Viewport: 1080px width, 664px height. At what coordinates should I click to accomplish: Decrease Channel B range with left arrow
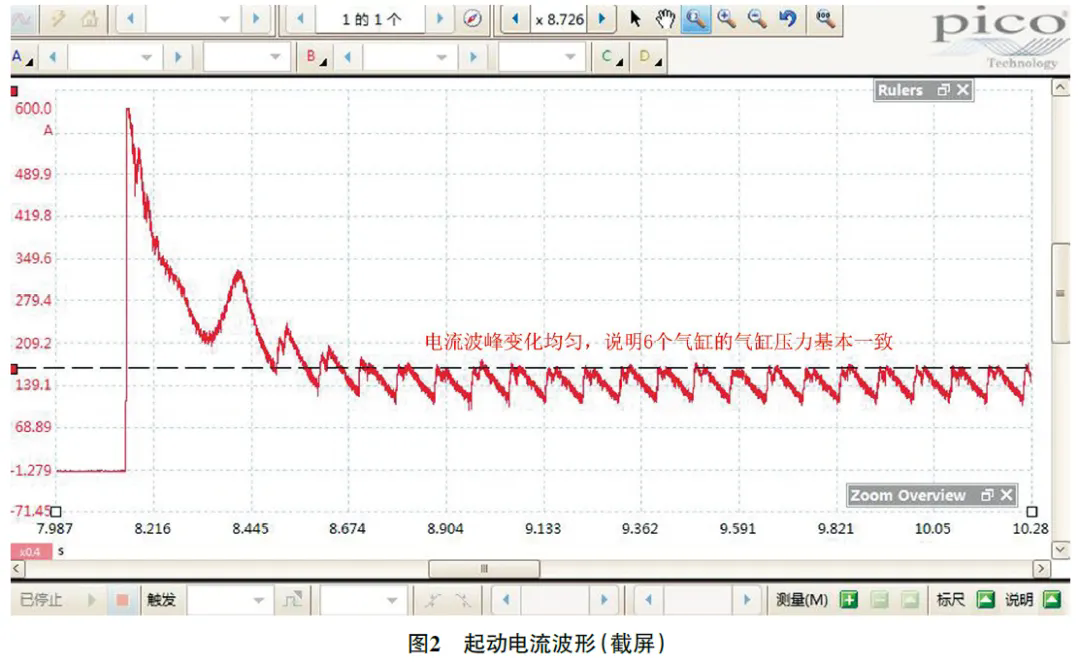tap(348, 57)
